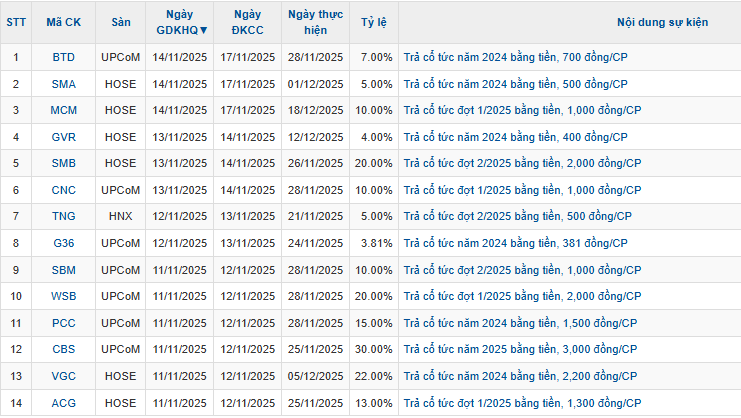Open ACG stock code link
741x418 pixels.
pyautogui.click(x=63, y=402)
